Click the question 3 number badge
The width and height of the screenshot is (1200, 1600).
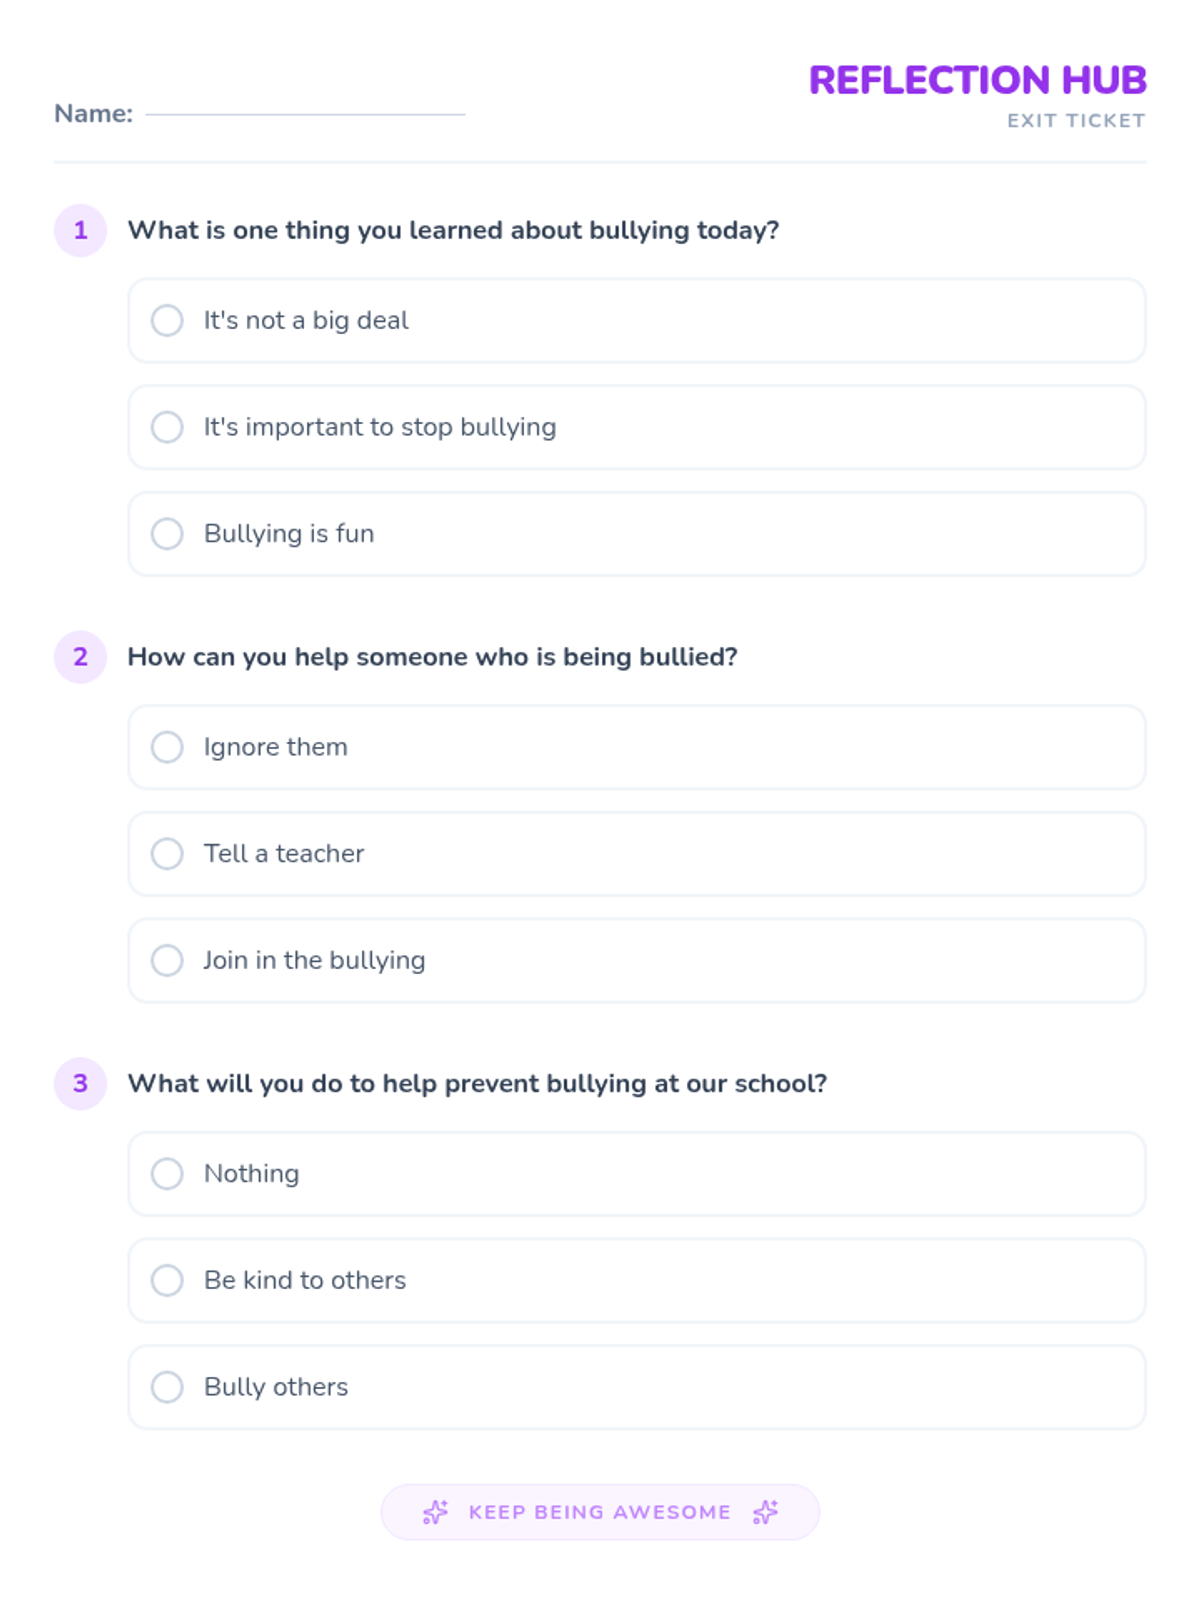pyautogui.click(x=80, y=1083)
